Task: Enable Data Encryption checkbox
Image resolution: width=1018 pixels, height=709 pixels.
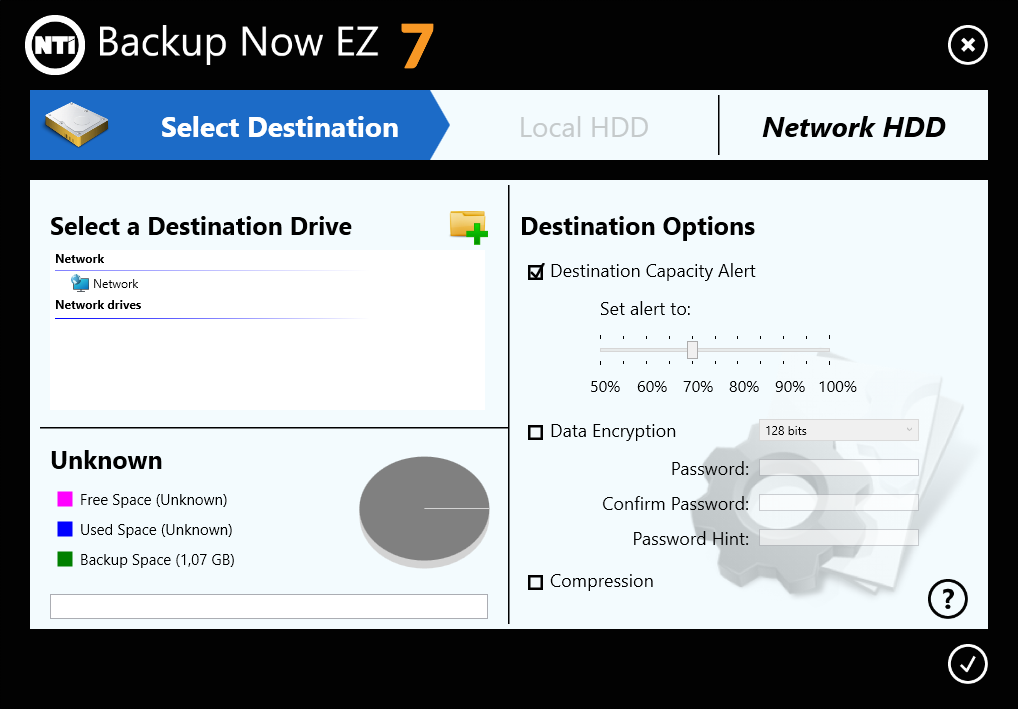Action: pos(536,432)
